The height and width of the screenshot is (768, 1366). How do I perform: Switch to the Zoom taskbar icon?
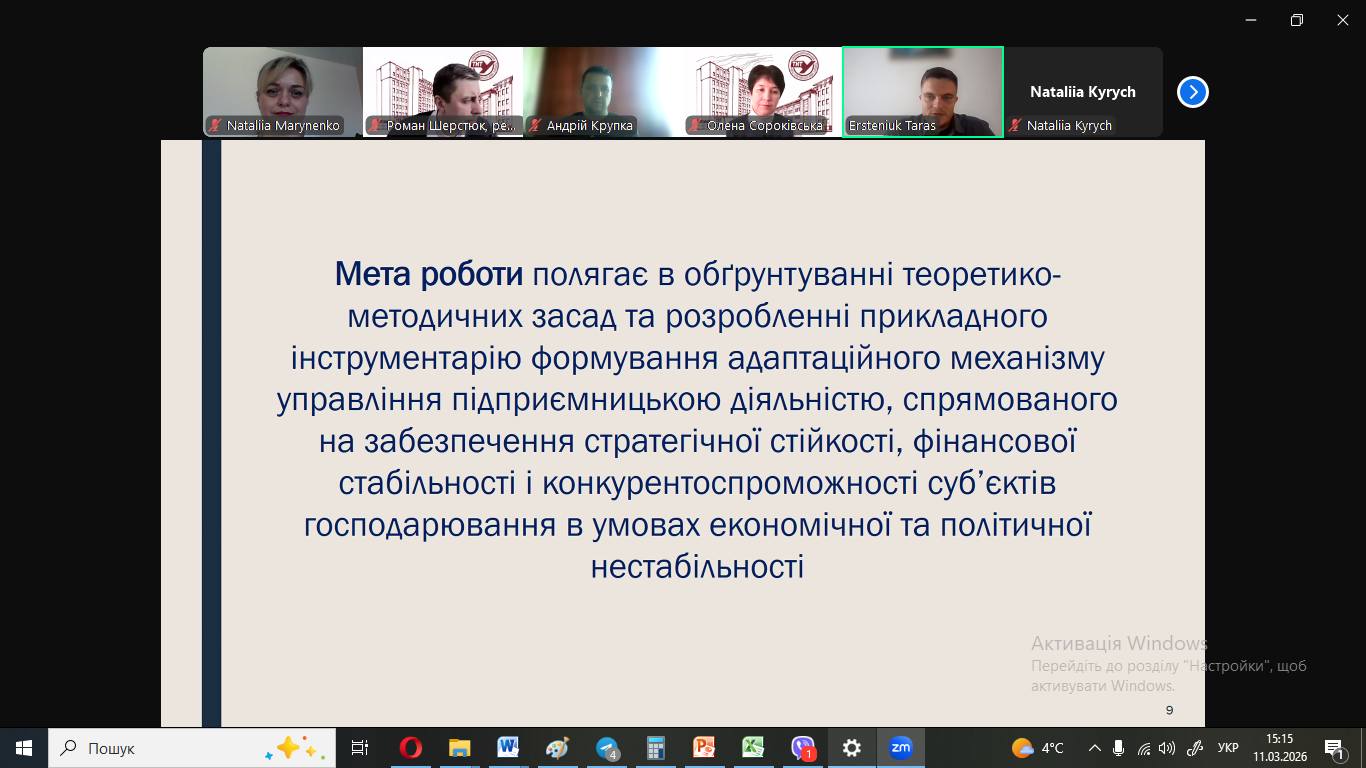[901, 748]
